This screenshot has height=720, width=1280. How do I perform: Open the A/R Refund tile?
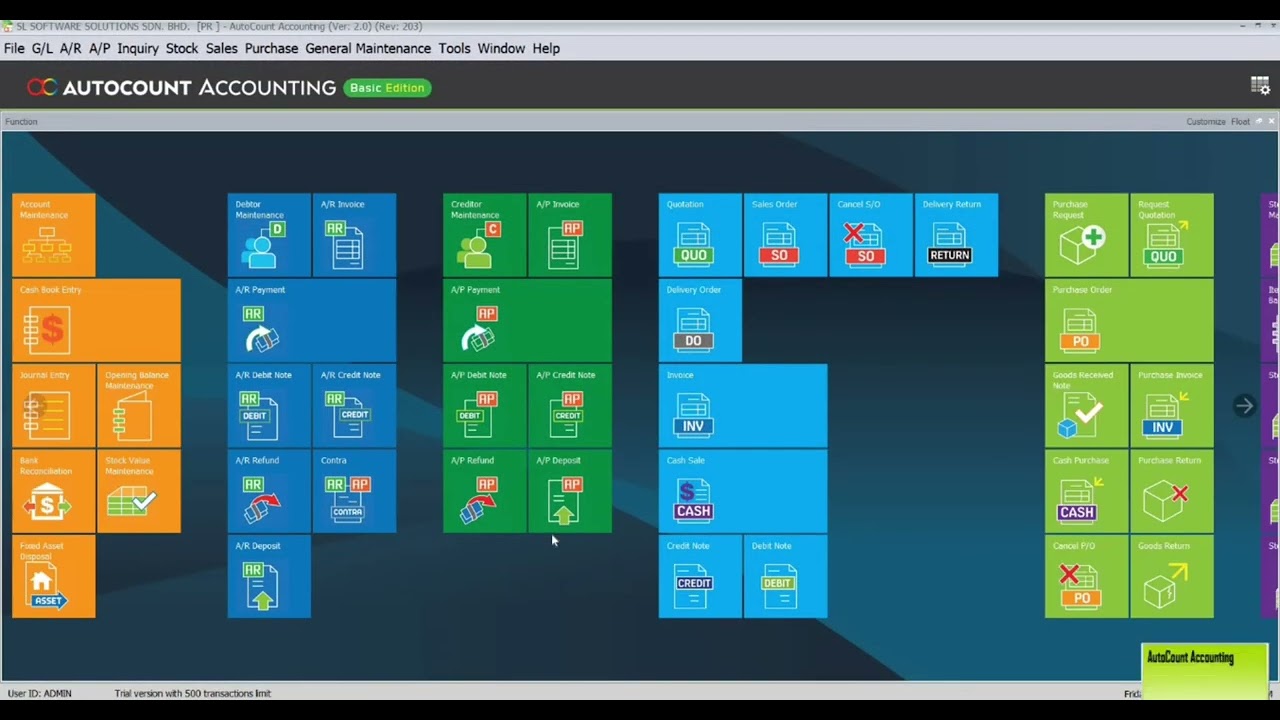click(x=269, y=491)
